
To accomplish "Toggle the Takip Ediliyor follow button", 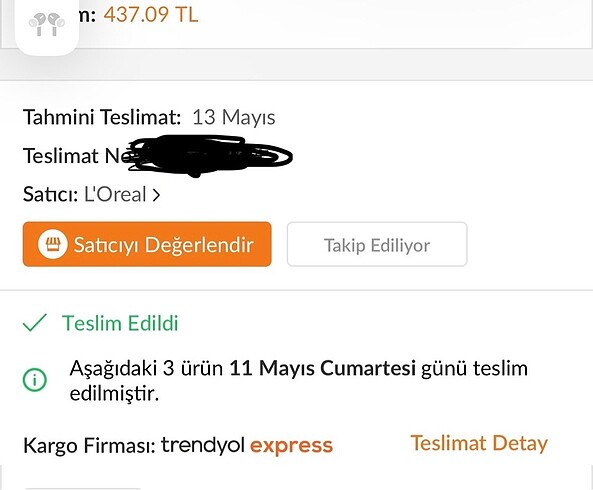I will click(x=377, y=244).
